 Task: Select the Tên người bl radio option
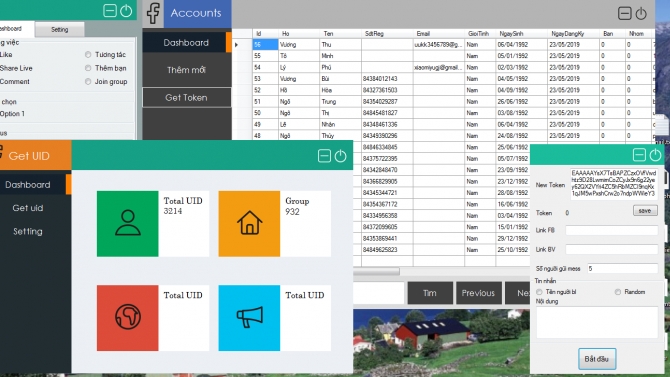pos(539,292)
